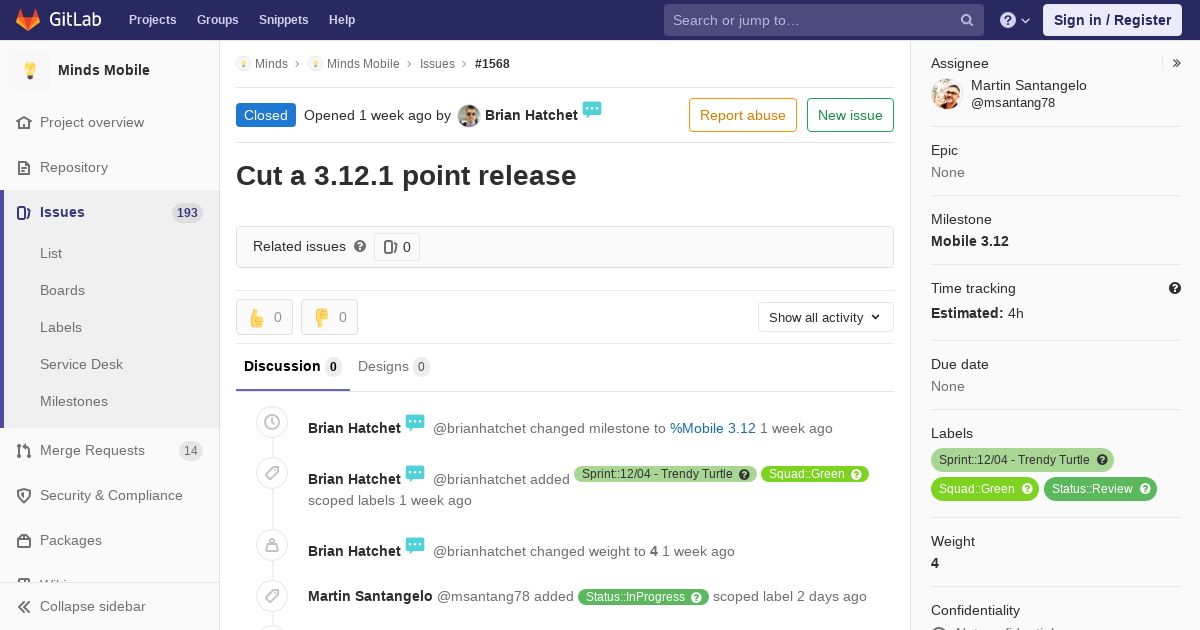Open the Groups menu
Viewport: 1200px width, 630px height.
point(217,20)
